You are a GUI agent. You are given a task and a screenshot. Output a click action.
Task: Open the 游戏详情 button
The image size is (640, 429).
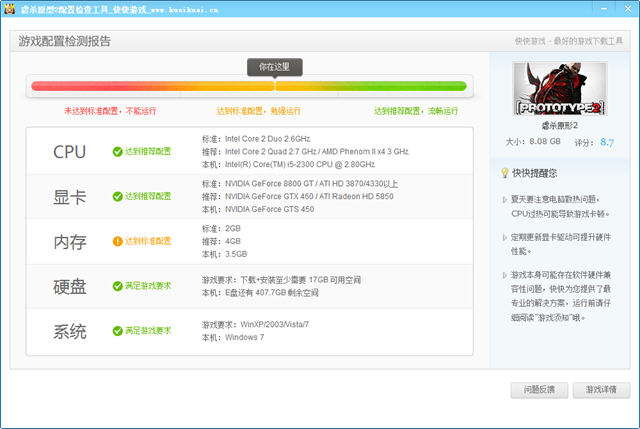601,390
